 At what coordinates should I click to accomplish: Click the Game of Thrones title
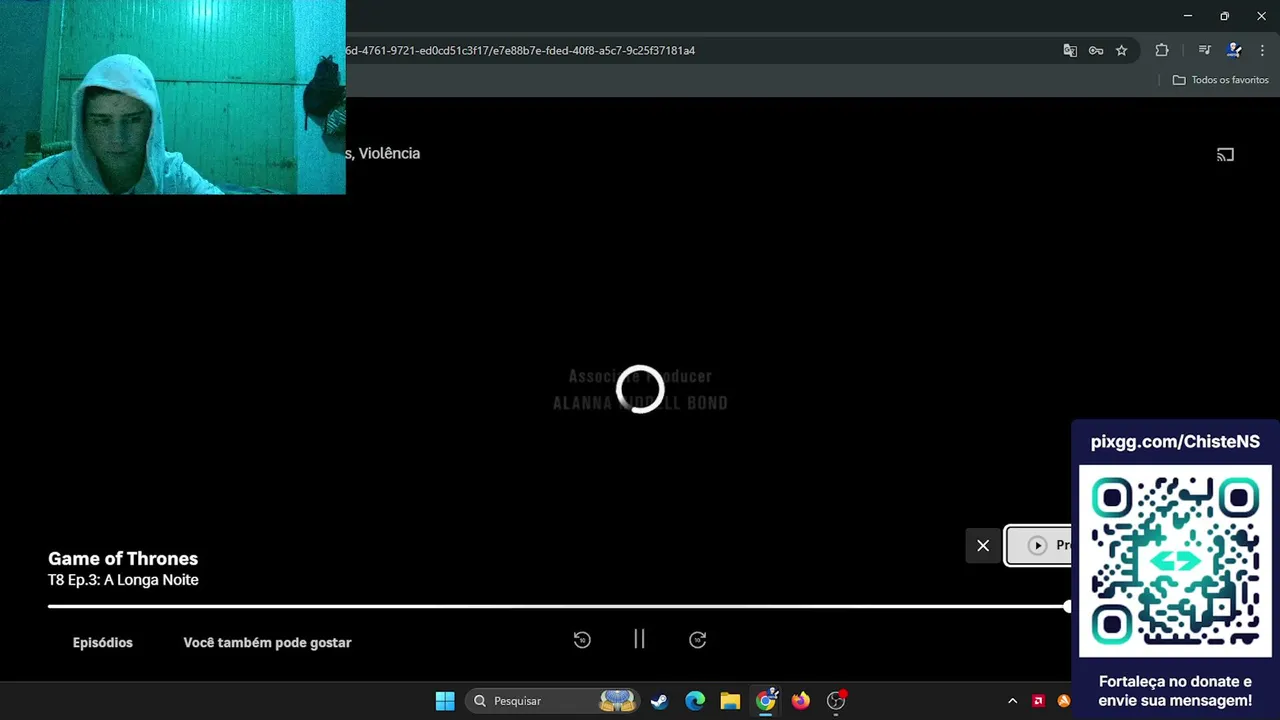(x=123, y=559)
